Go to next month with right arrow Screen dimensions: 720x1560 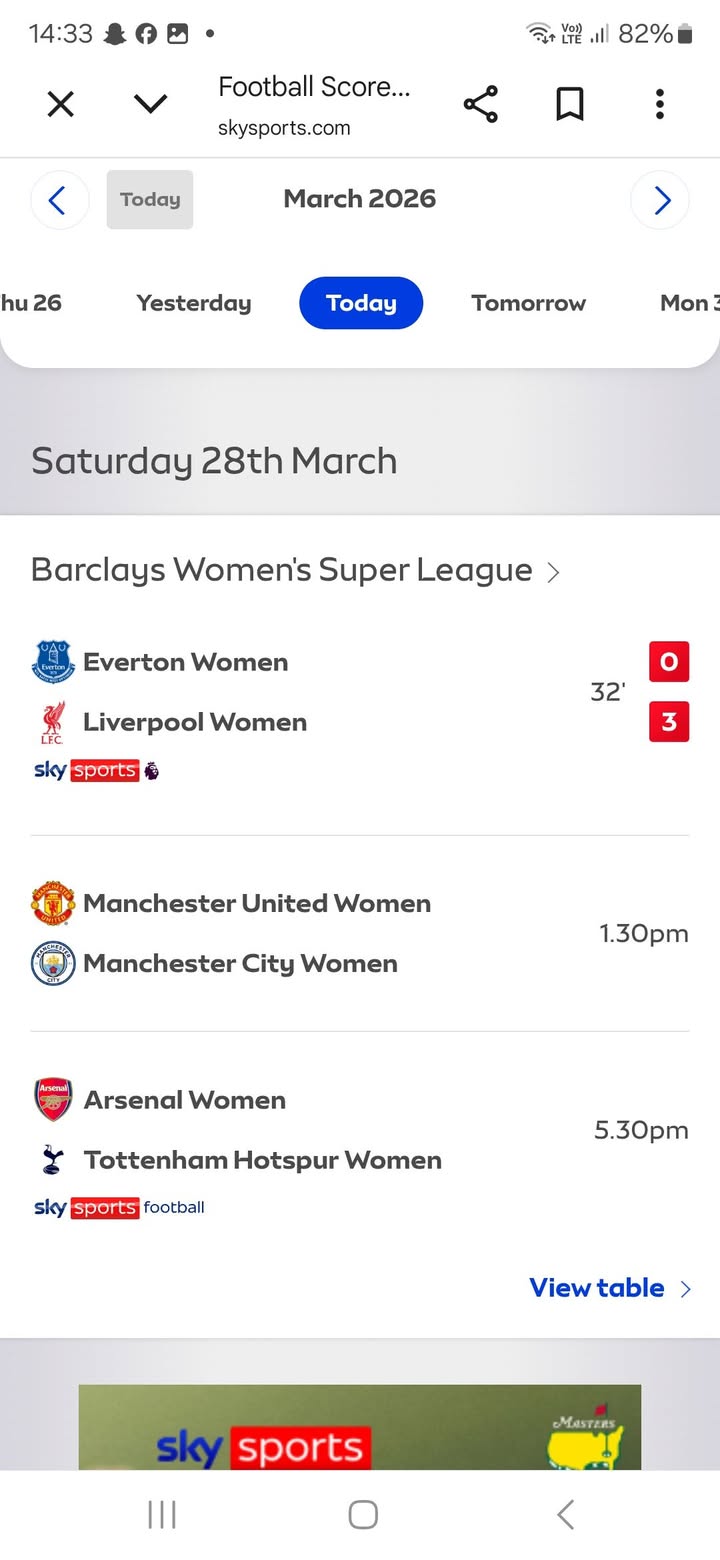coord(660,200)
